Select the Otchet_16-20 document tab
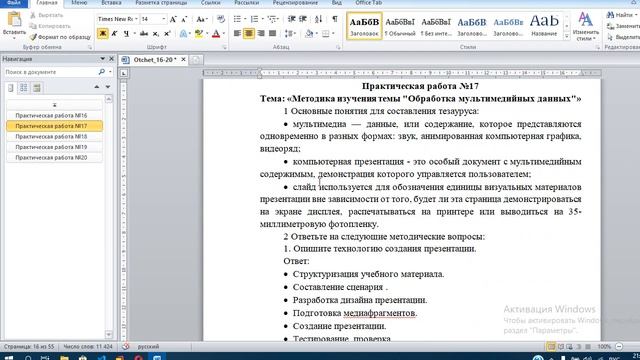This screenshot has width=640, height=360. tap(153, 60)
